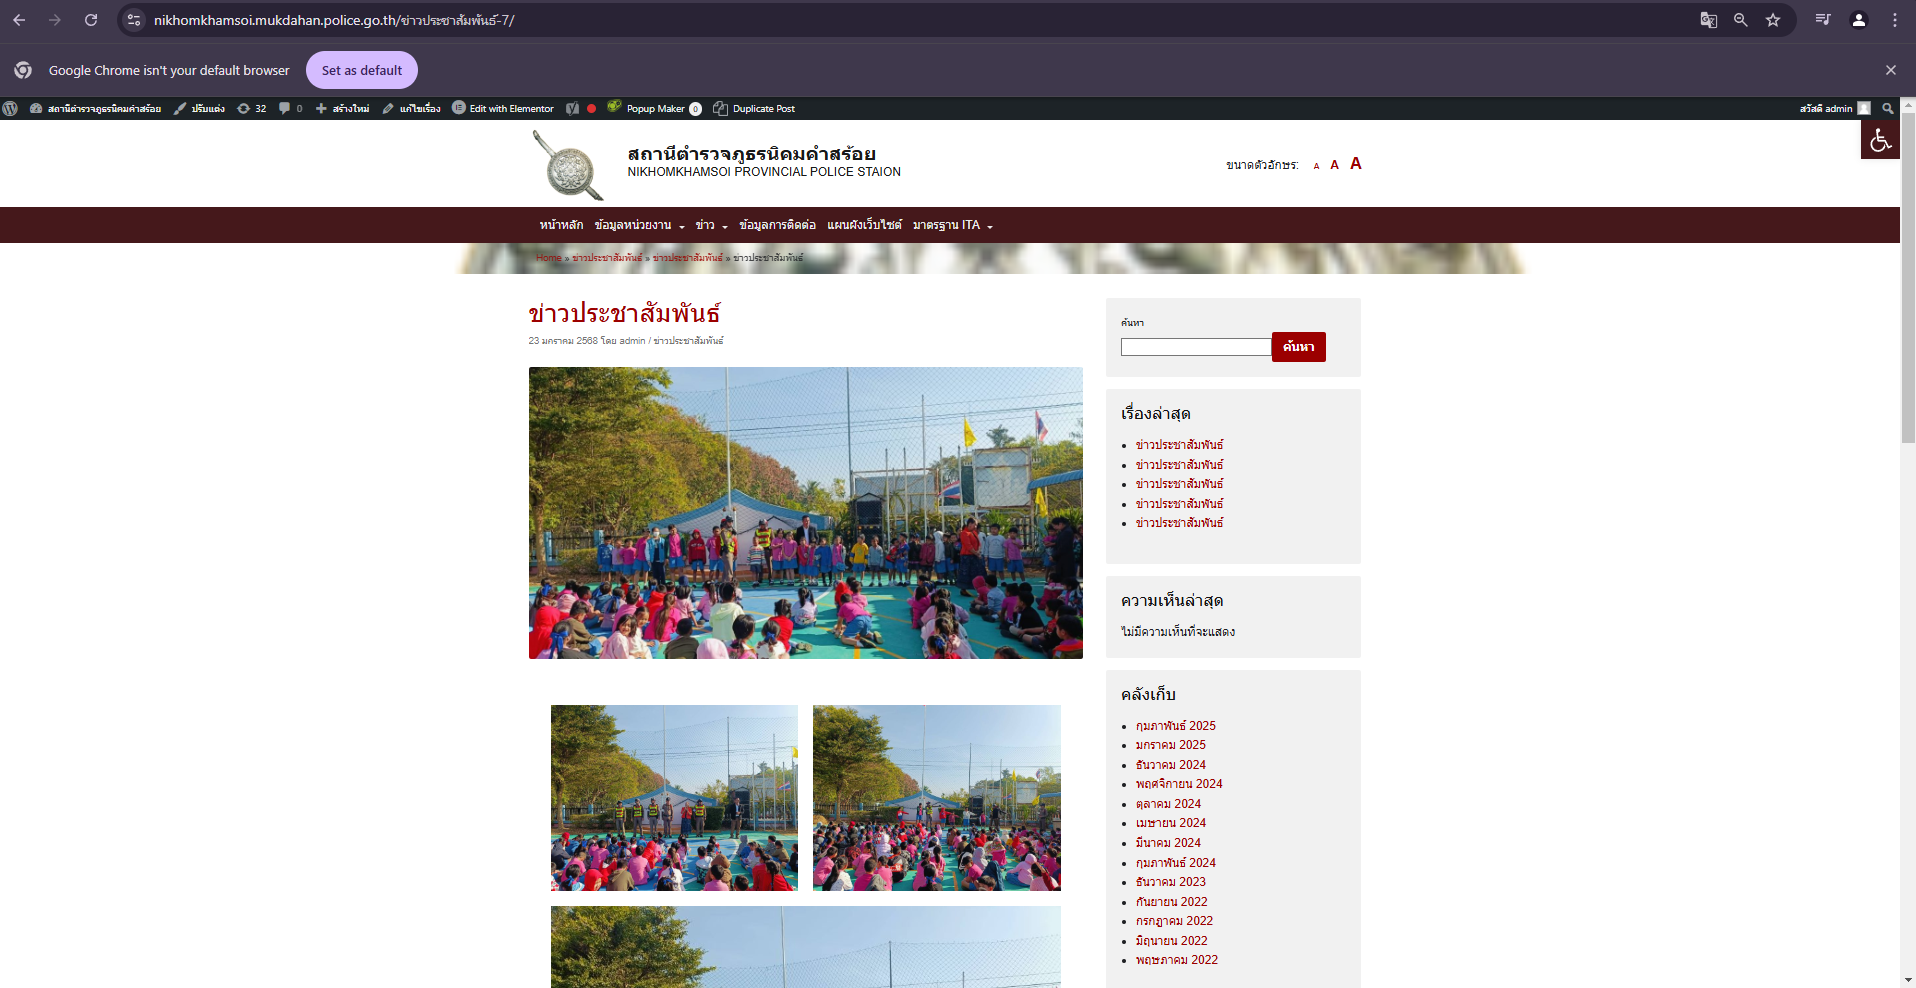Screen dimensions: 1916x988
Task: Open the Chrome media control icon
Action: coord(1823,20)
